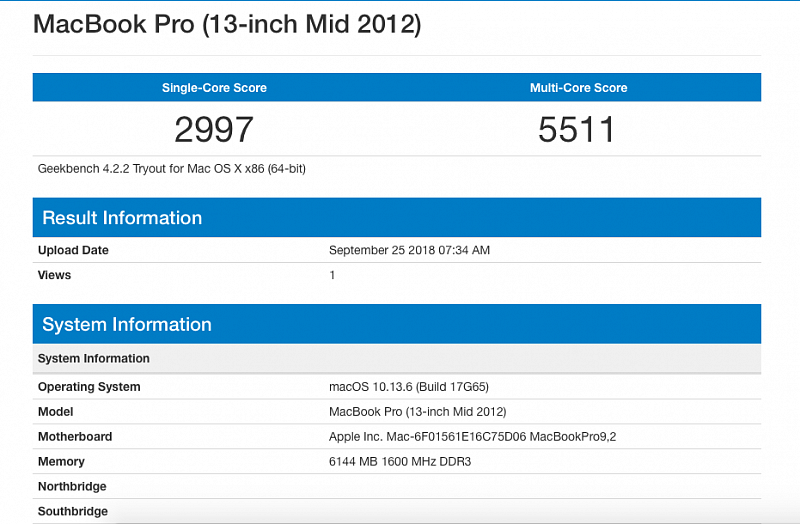The height and width of the screenshot is (524, 800).
Task: Select the Model row label
Action: pos(55,412)
